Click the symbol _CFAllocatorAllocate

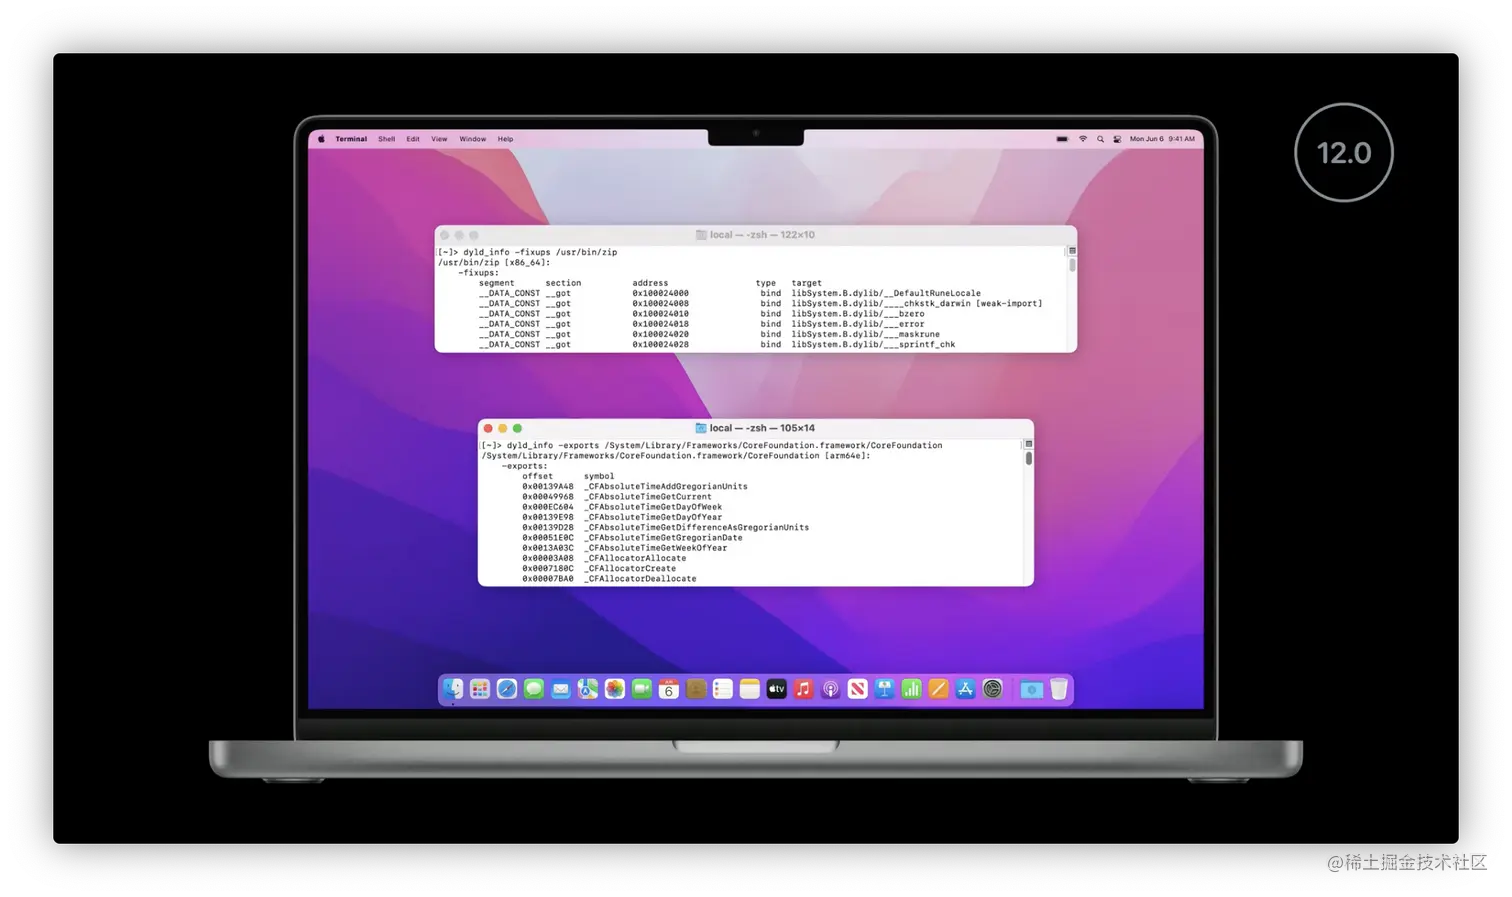635,558
